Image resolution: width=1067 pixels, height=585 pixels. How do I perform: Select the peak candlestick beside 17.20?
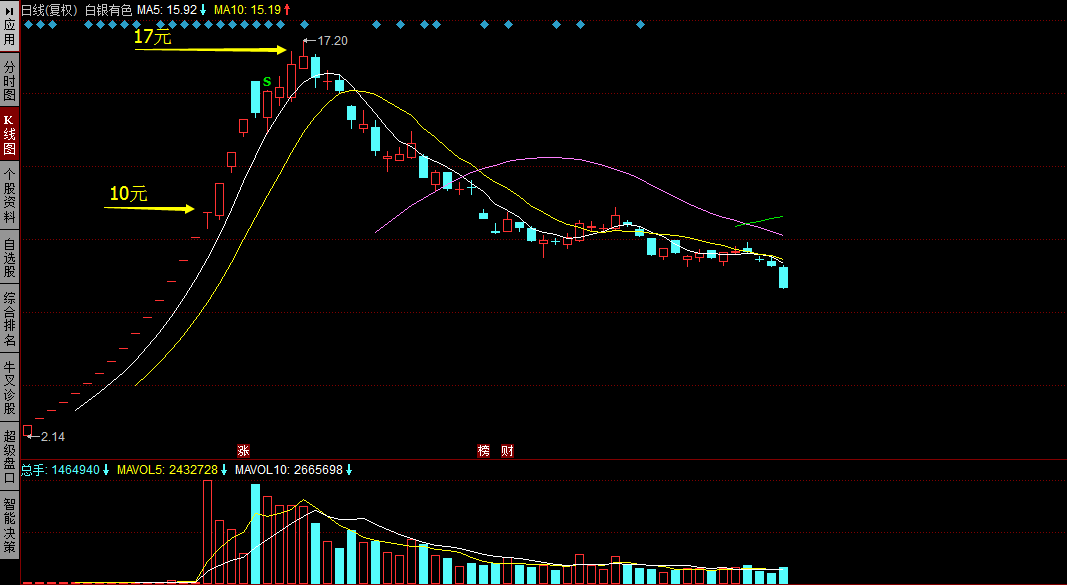303,56
